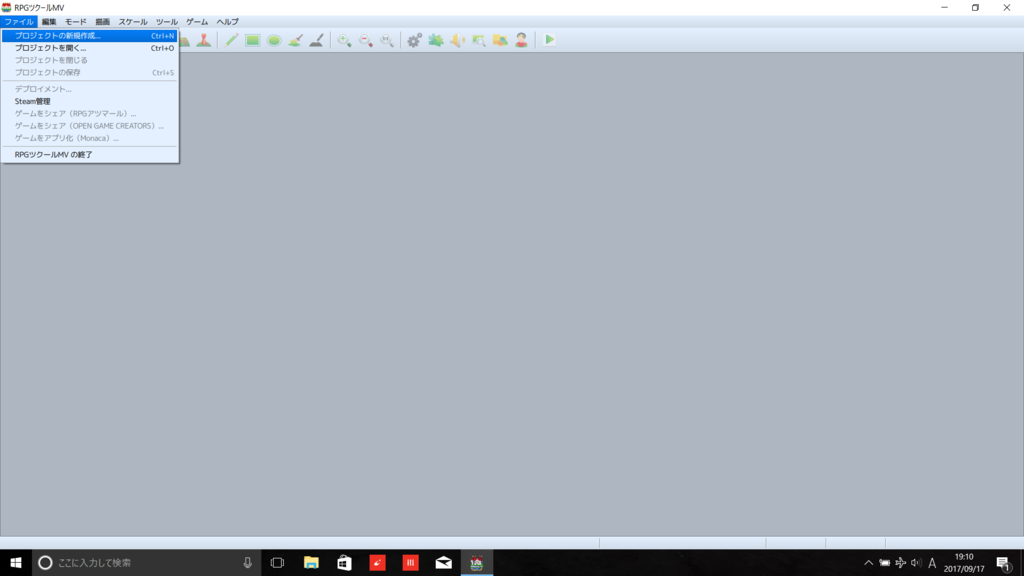Select the Flood Fill tool
This screenshot has height=576, width=1024.
295,40
